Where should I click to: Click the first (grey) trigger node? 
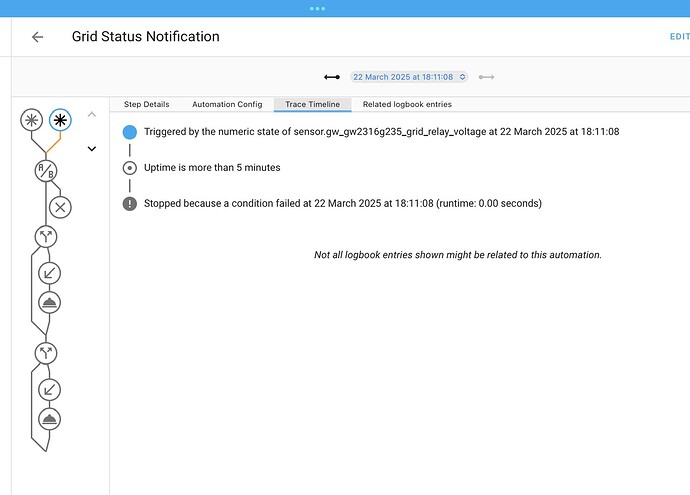click(x=32, y=121)
